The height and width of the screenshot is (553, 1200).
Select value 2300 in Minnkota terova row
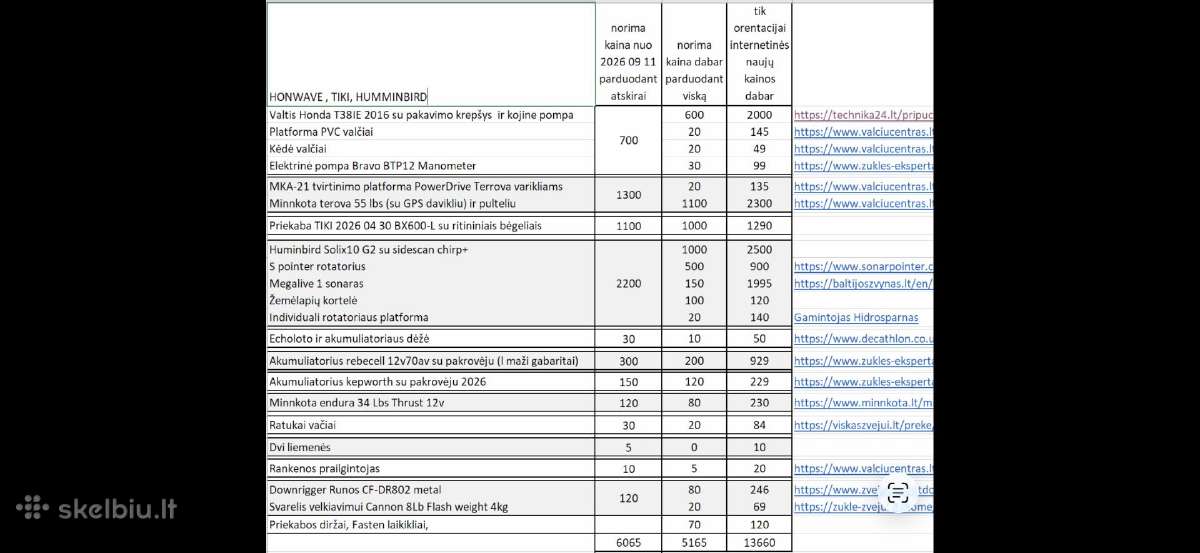tap(758, 203)
